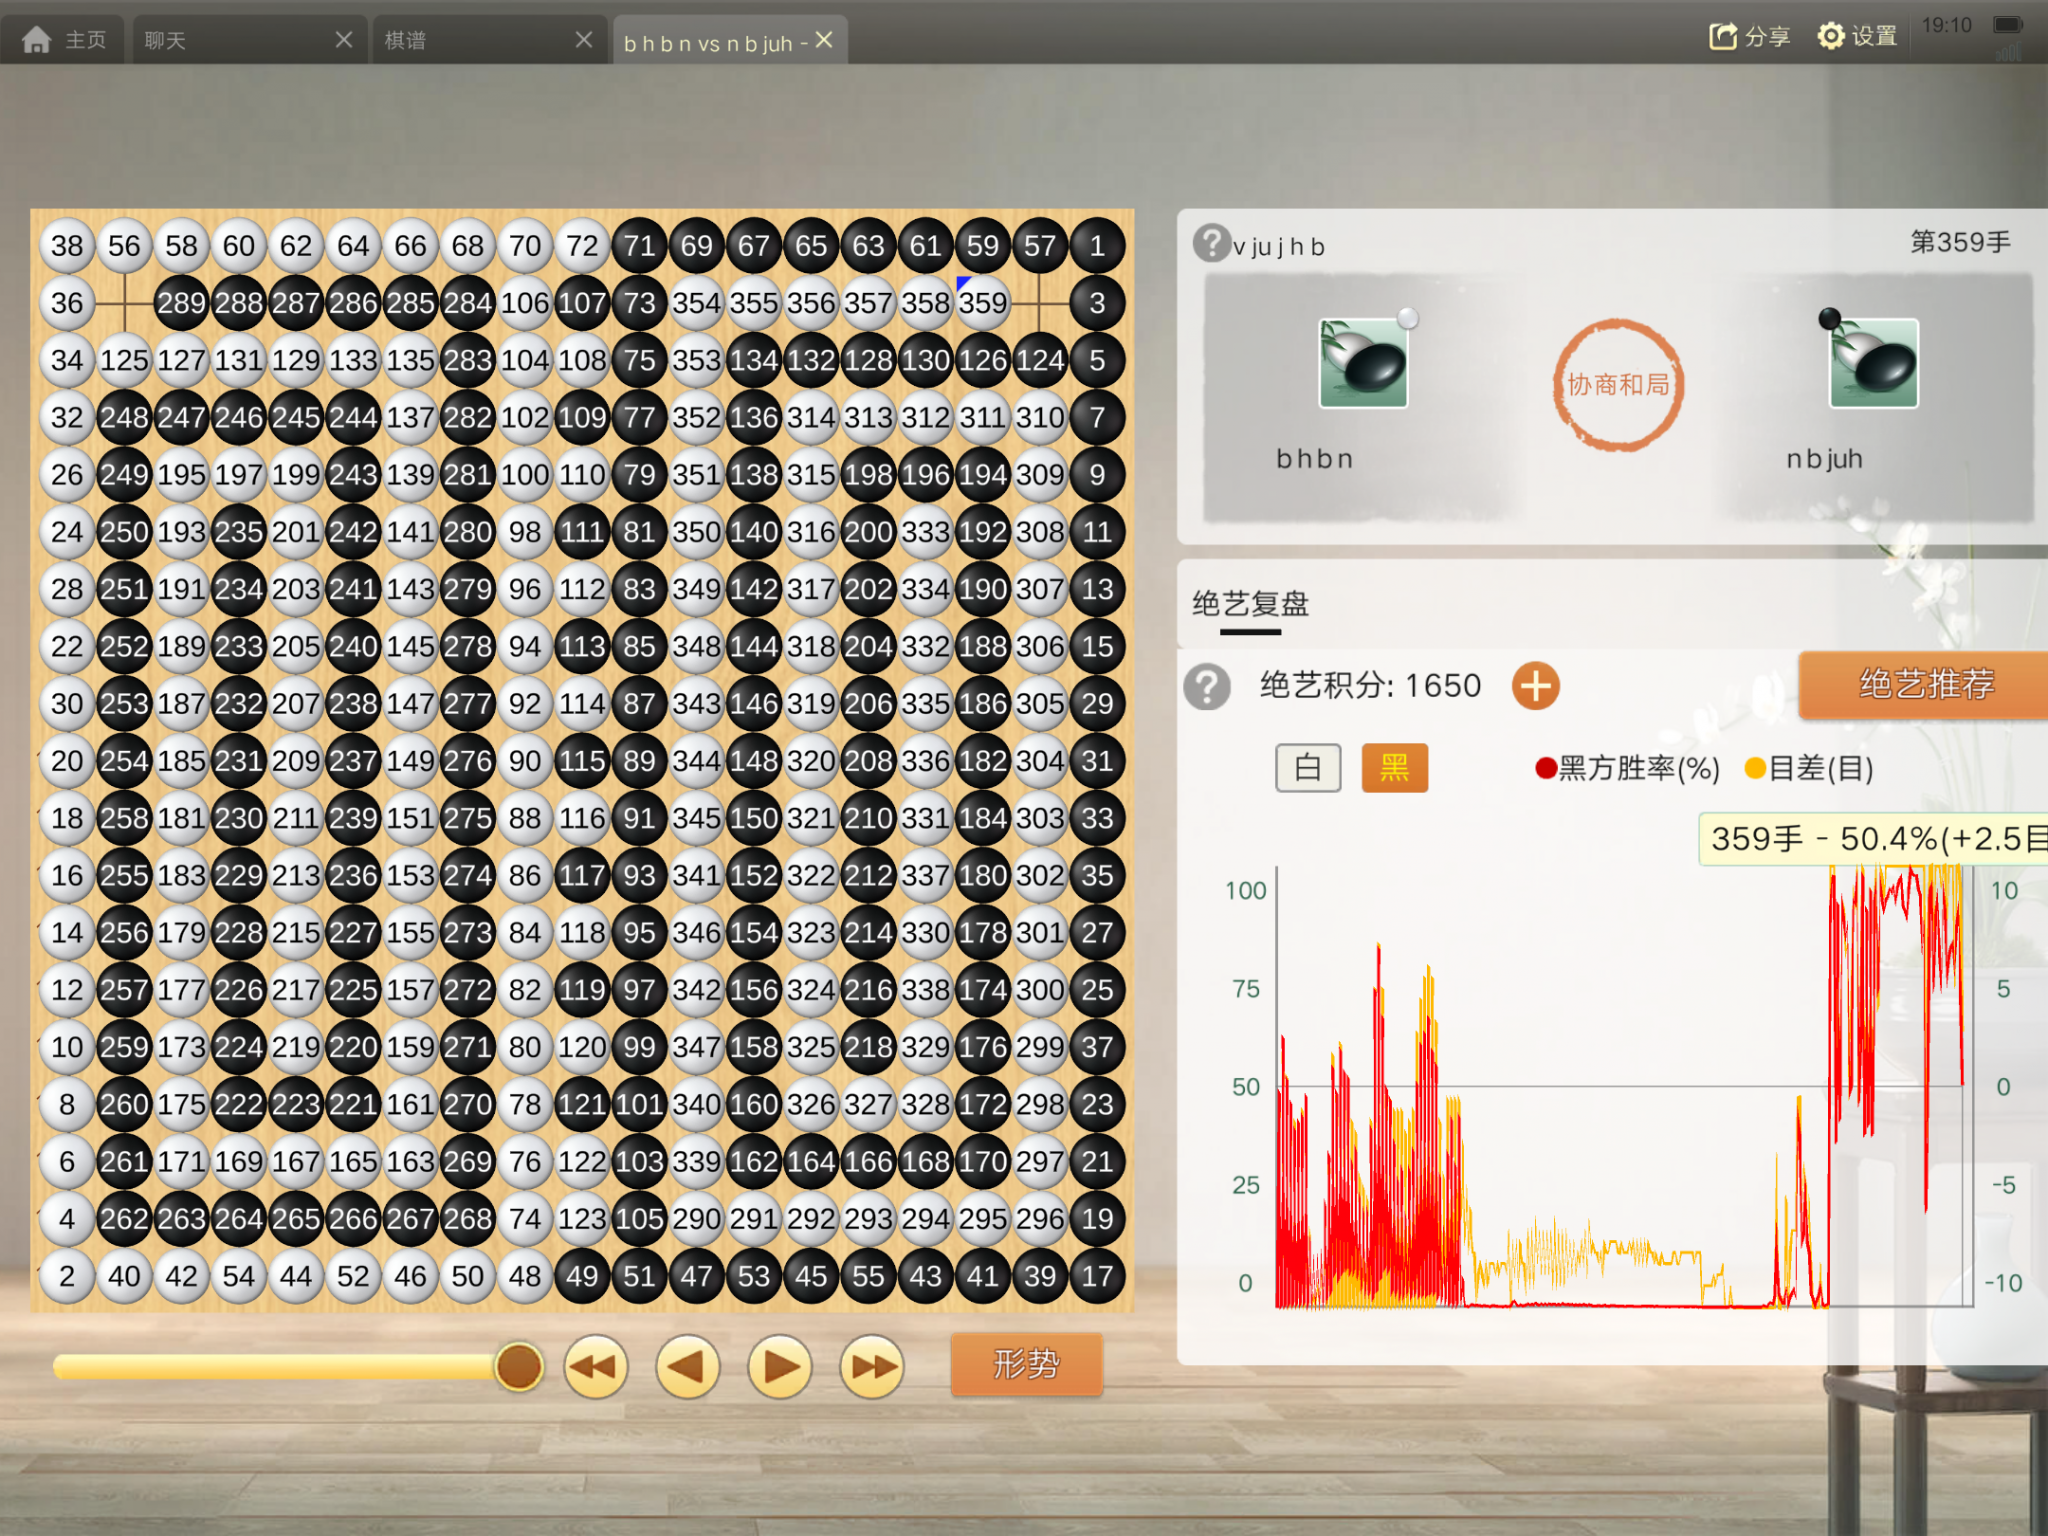This screenshot has height=1536, width=2048.
Task: Click the battery status icon
Action: pos(2008,25)
